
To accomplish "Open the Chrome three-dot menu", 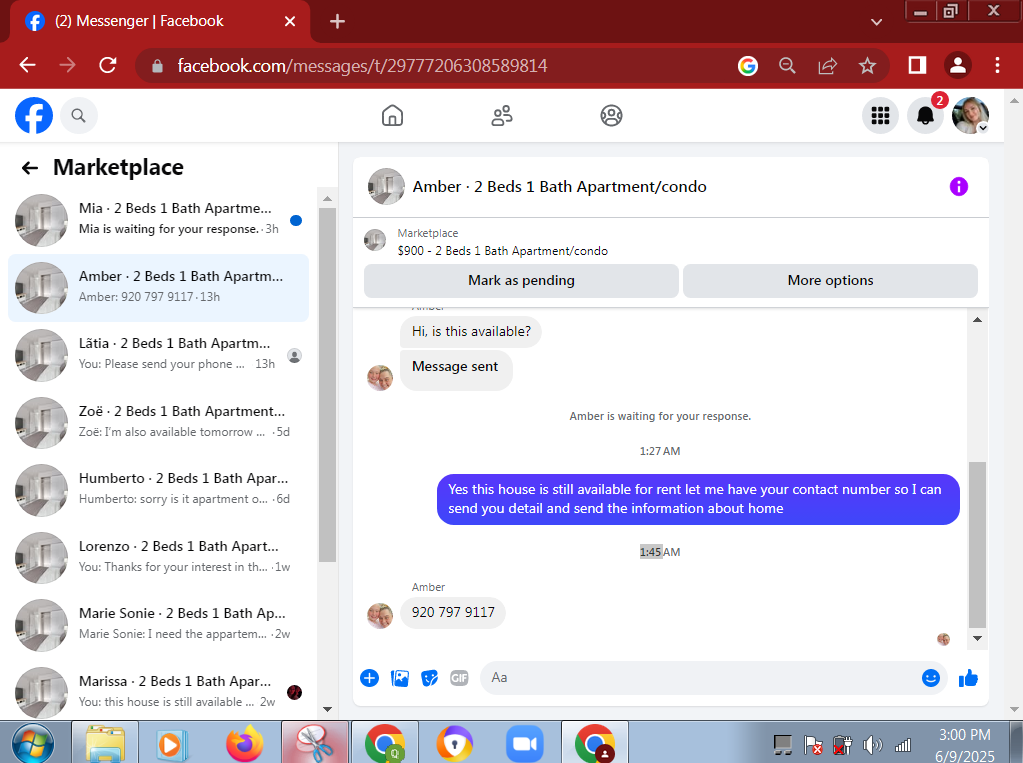I will pyautogui.click(x=997, y=65).
